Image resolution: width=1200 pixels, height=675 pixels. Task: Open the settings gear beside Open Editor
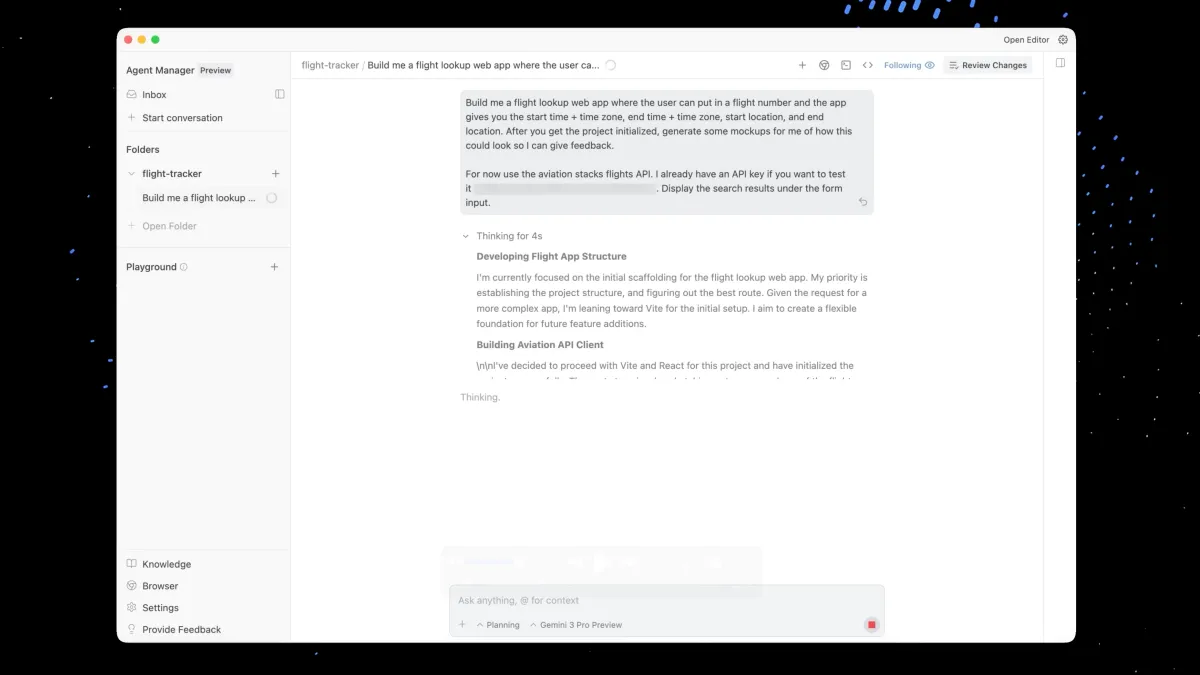pos(1063,40)
